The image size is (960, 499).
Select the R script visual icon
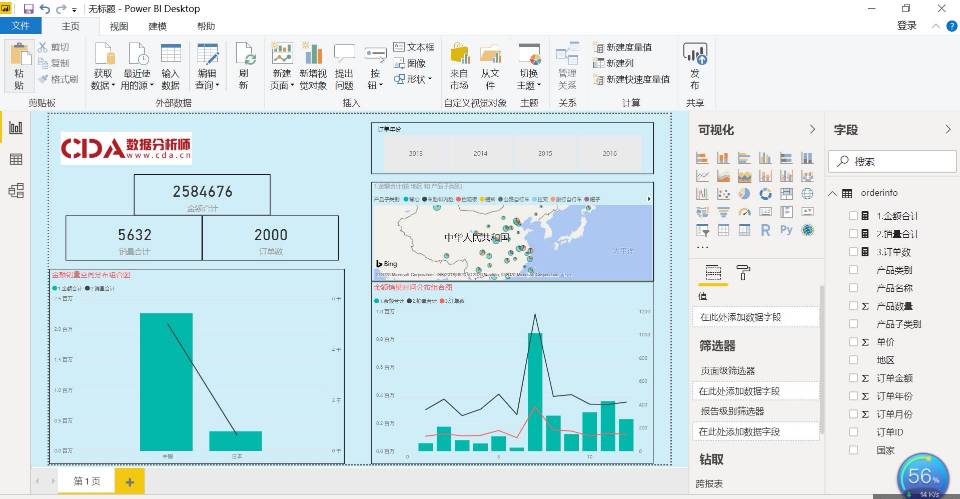(763, 230)
